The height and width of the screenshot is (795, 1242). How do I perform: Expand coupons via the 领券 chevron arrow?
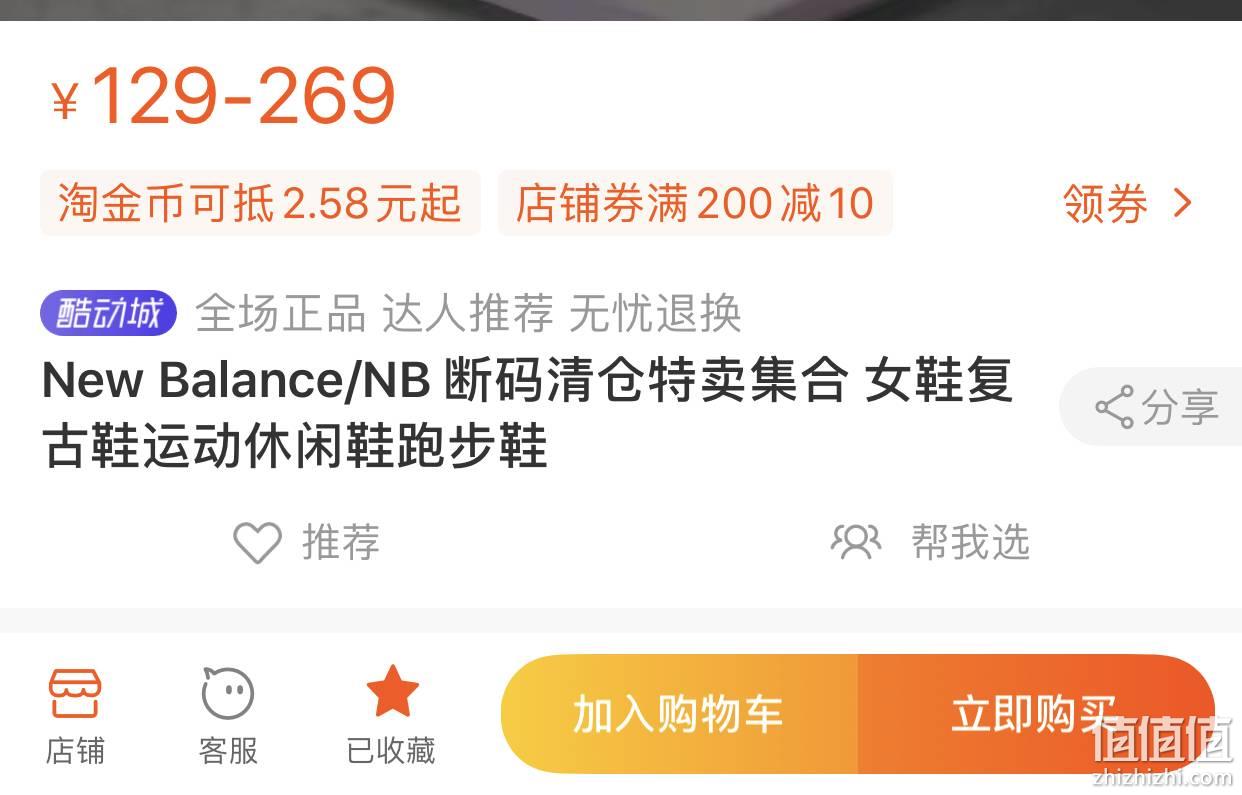pyautogui.click(x=1183, y=204)
